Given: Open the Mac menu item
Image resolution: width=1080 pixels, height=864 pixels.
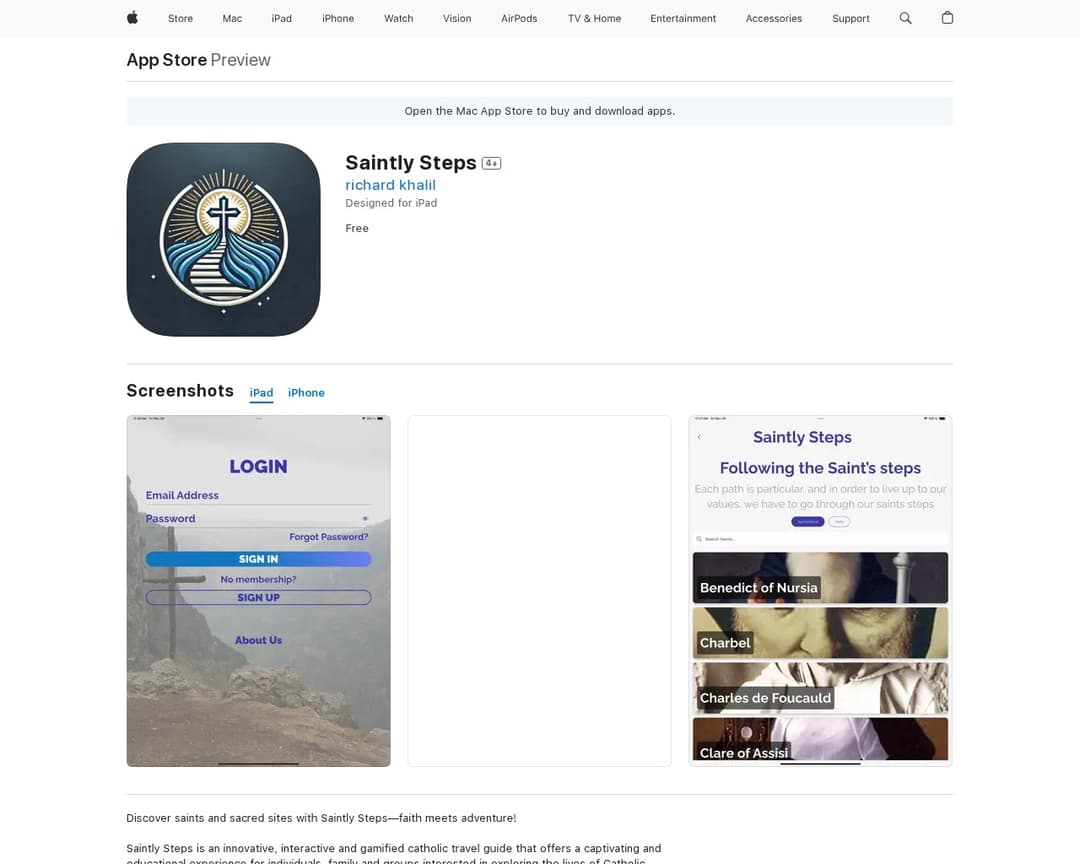Looking at the screenshot, I should (232, 19).
